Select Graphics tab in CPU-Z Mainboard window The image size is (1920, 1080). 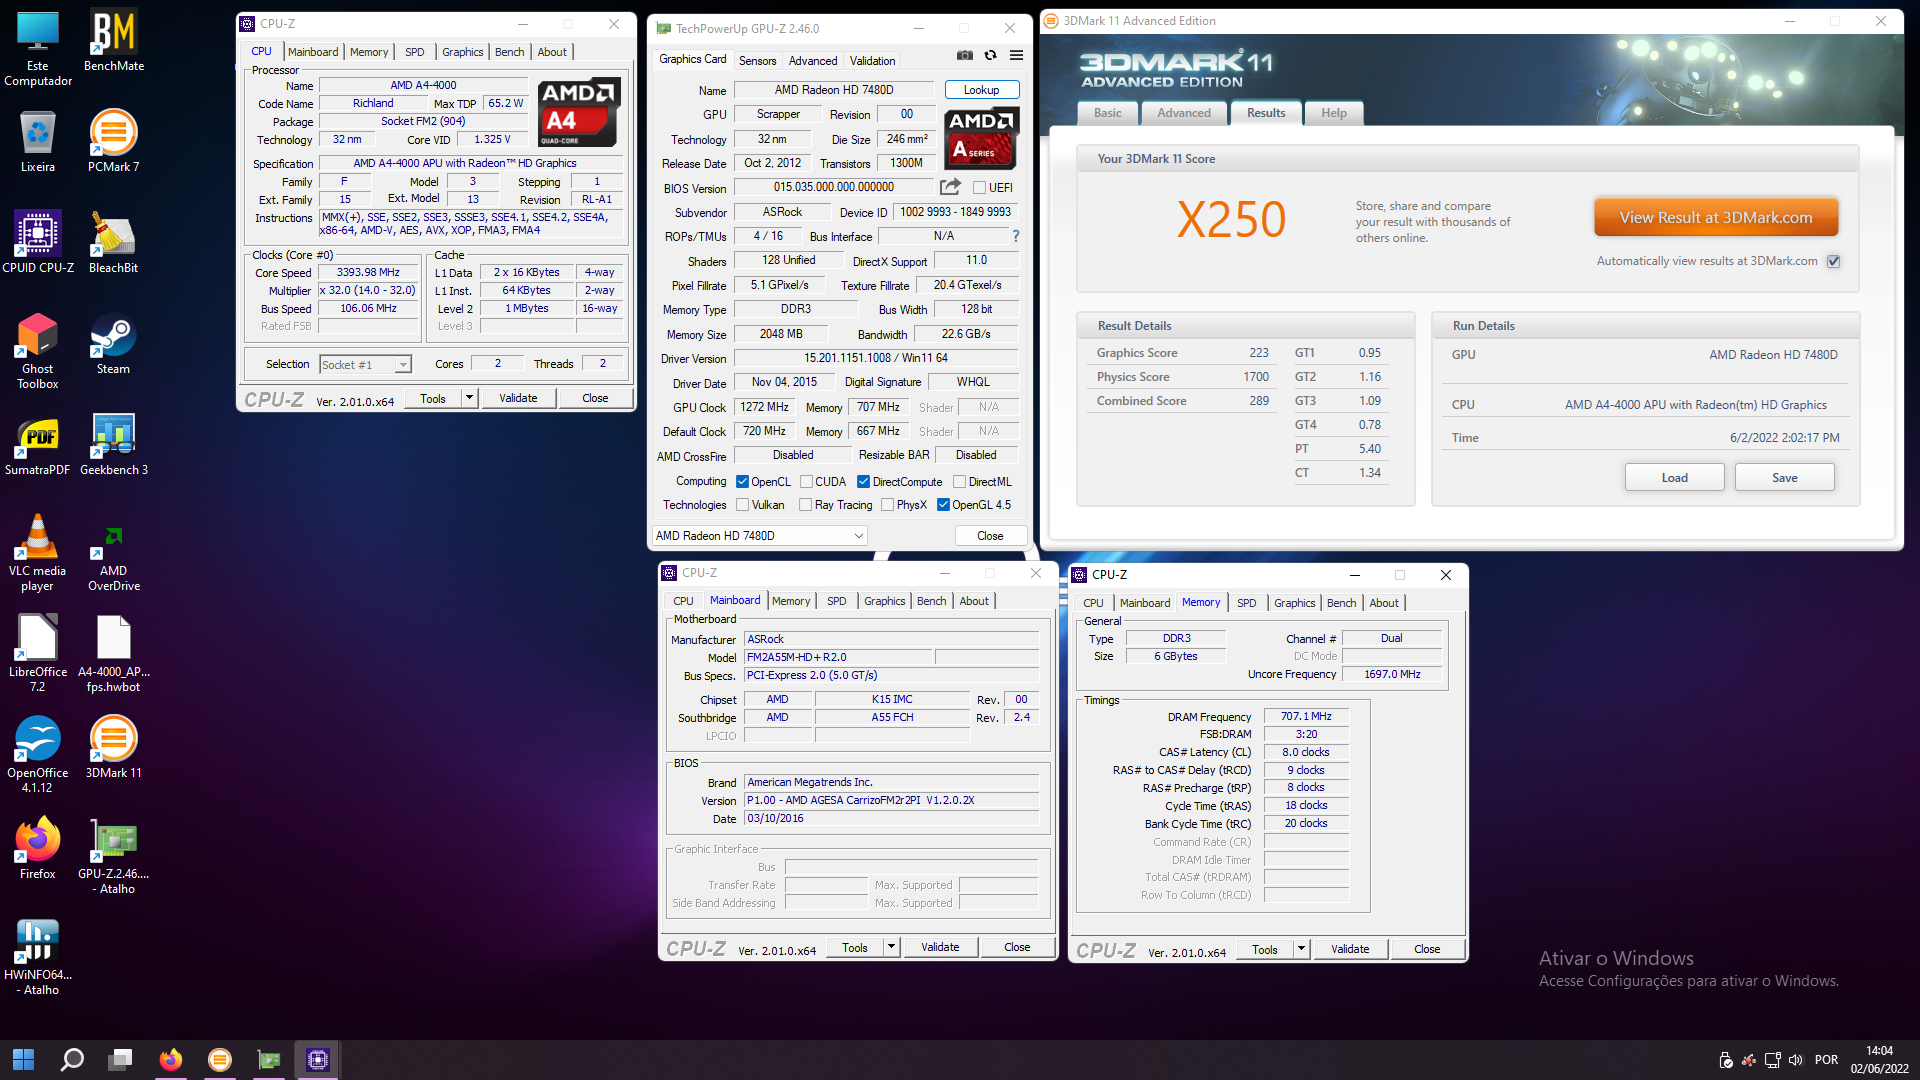tap(884, 601)
